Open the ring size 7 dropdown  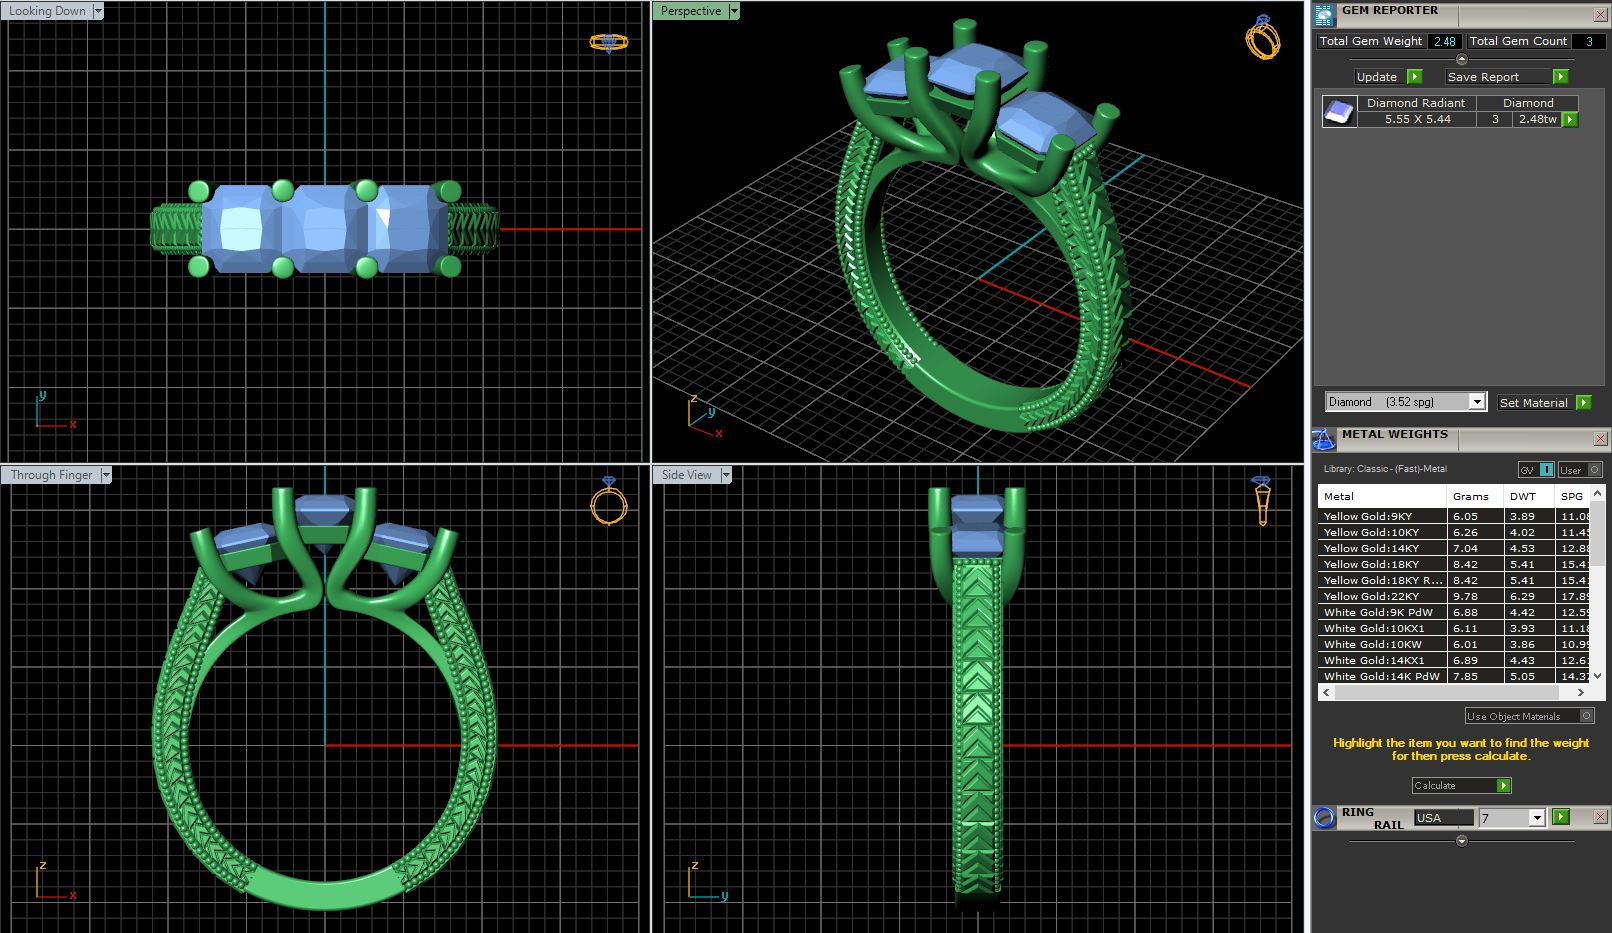pos(1537,818)
